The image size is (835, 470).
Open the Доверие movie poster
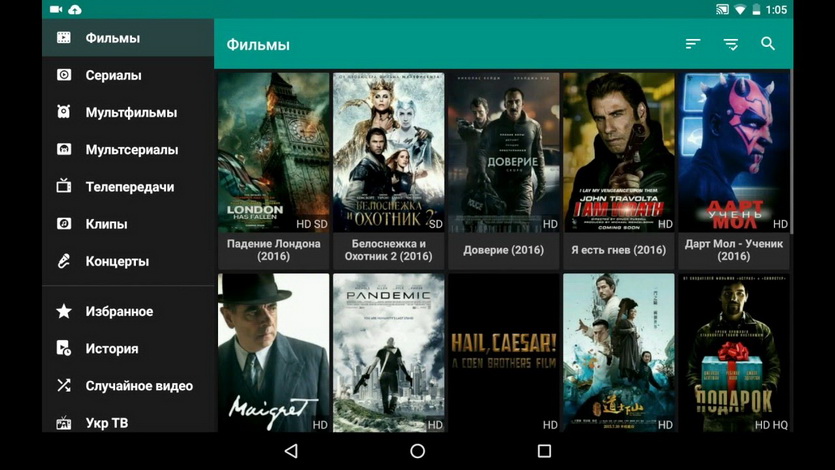(x=504, y=152)
